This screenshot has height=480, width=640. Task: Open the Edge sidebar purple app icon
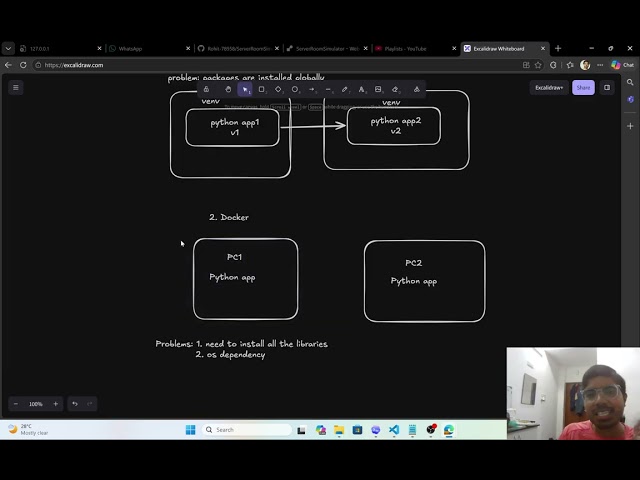tap(630, 100)
